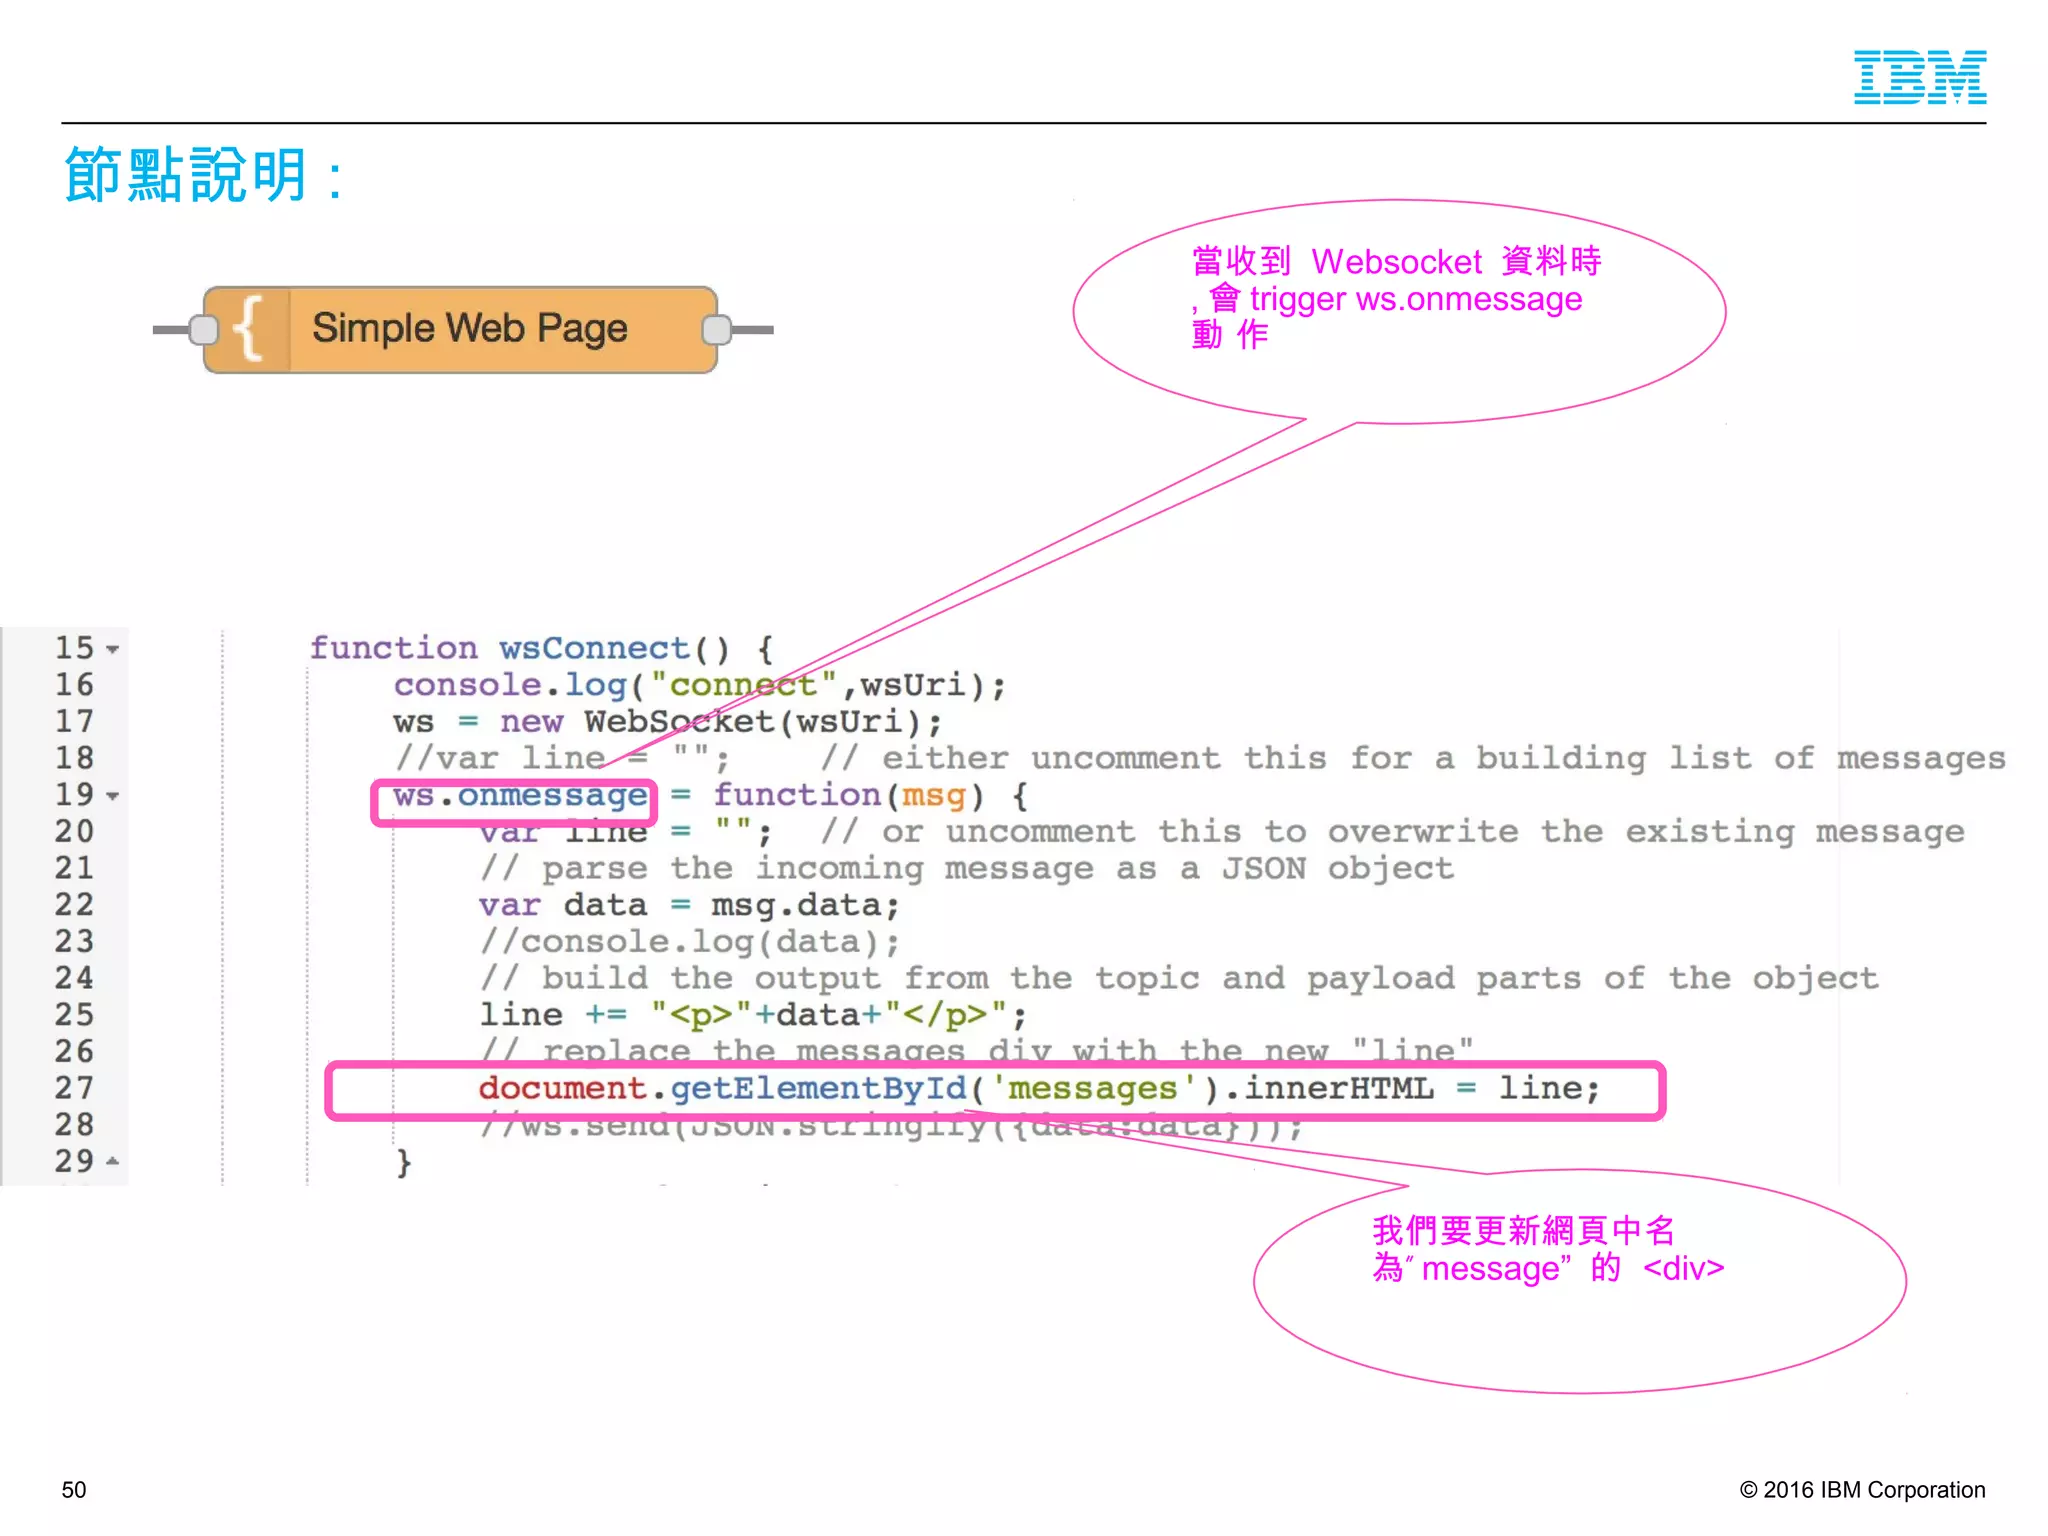Viewport: 2048px width, 1536px height.
Task: Click the '節點說明' slide heading
Action: pos(205,175)
